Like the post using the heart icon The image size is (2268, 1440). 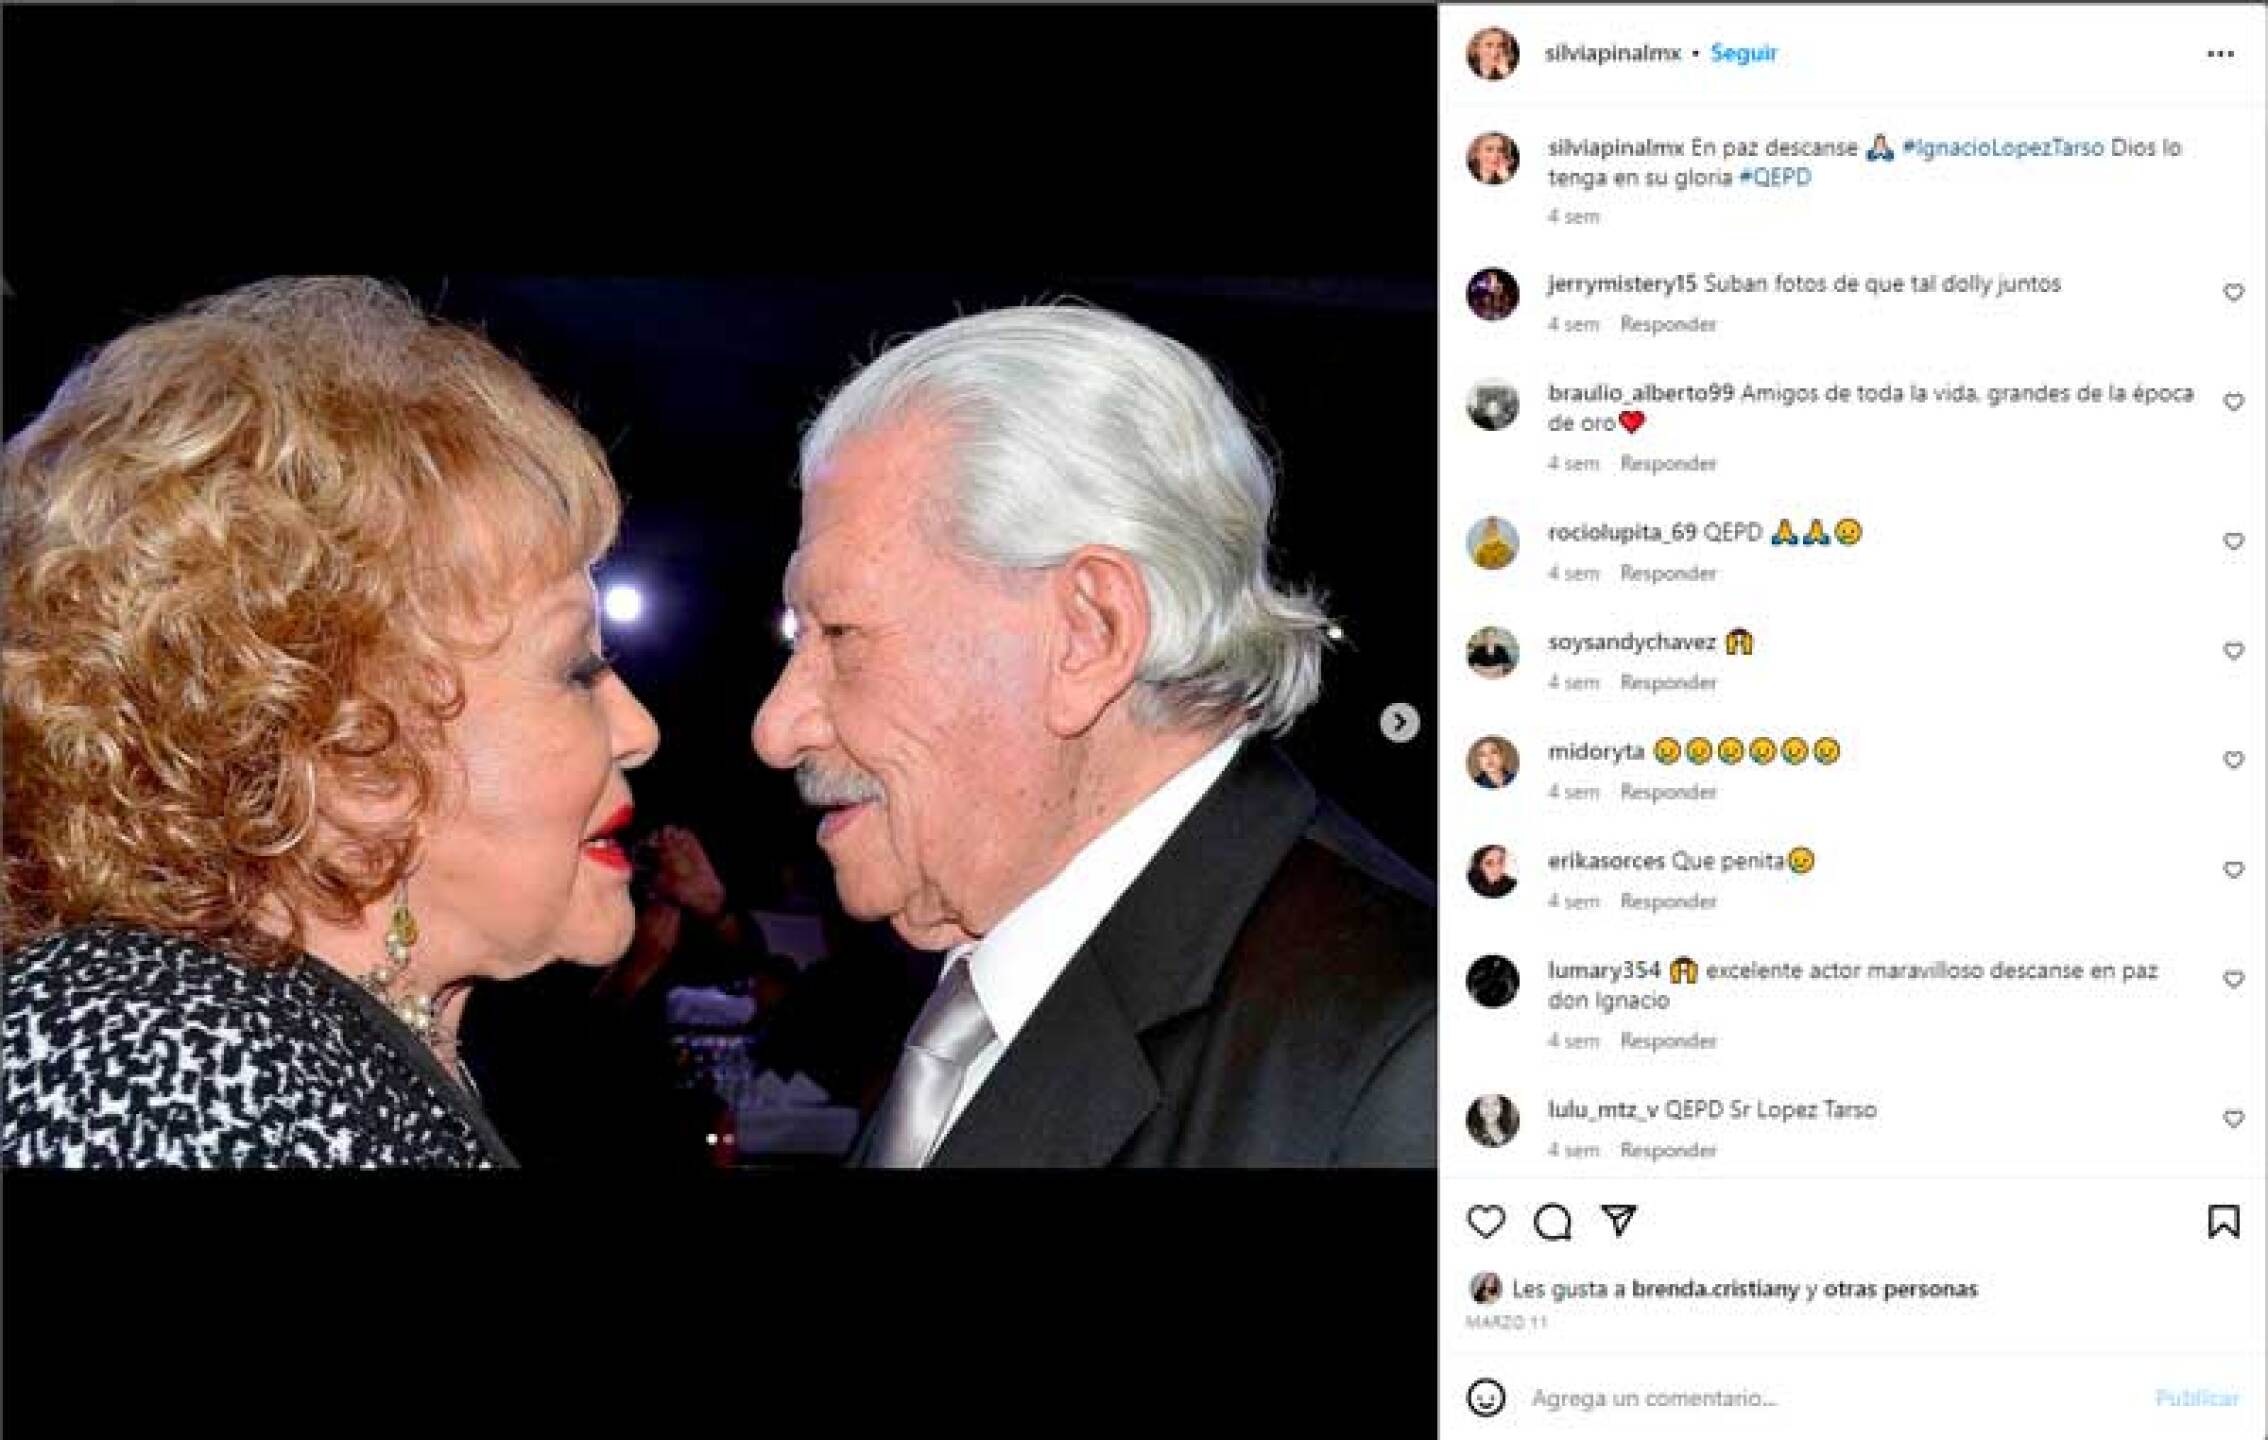pyautogui.click(x=1487, y=1222)
